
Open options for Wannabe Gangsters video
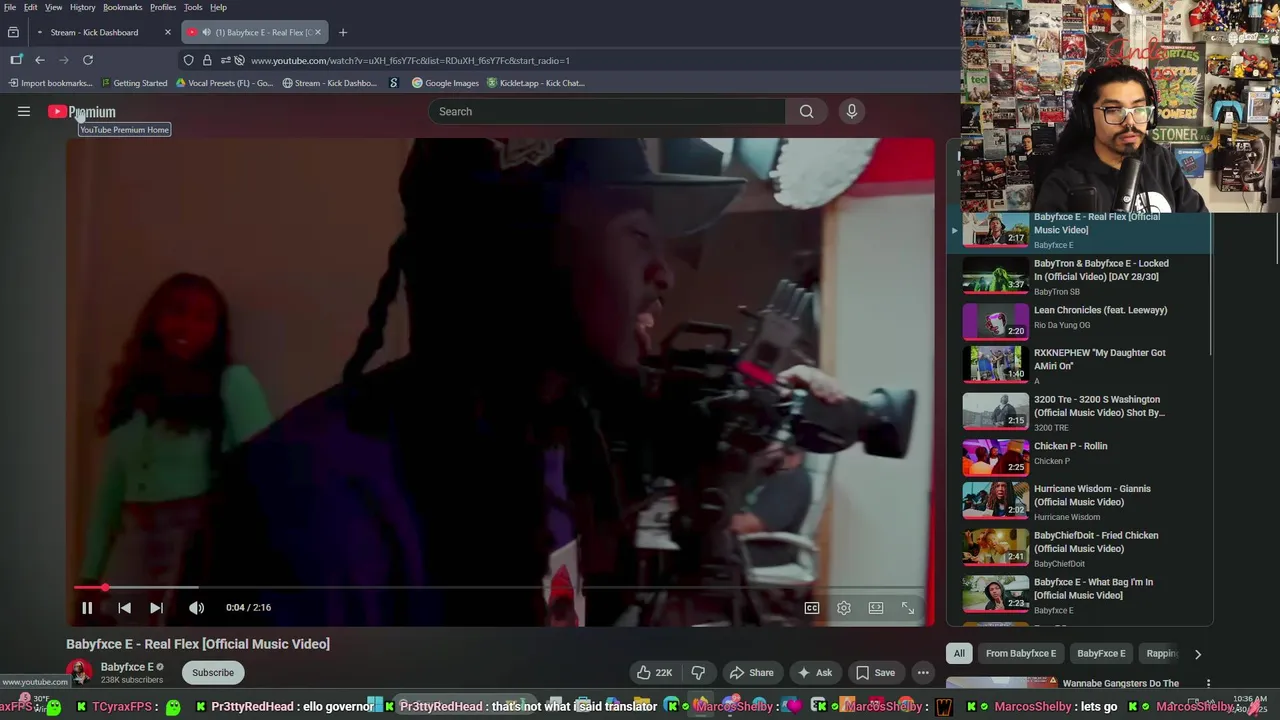(1208, 685)
